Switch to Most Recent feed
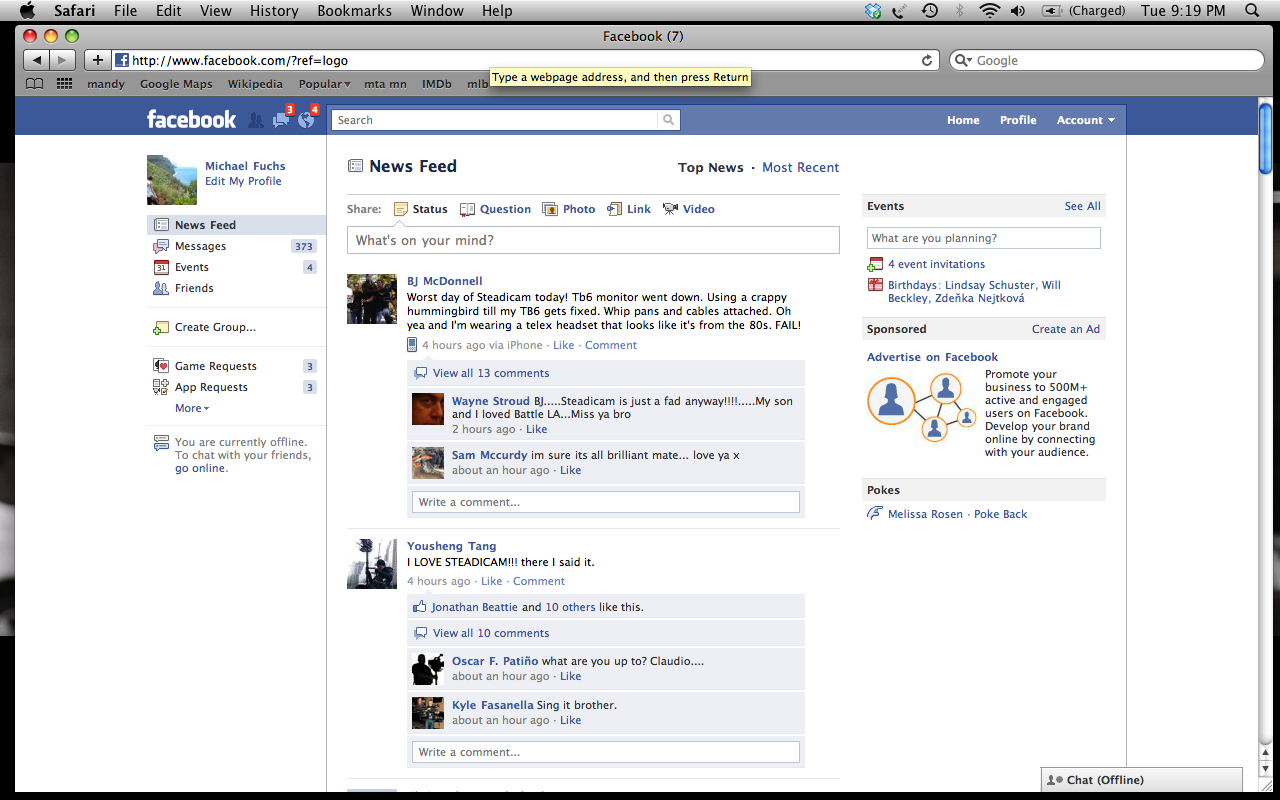 800,168
